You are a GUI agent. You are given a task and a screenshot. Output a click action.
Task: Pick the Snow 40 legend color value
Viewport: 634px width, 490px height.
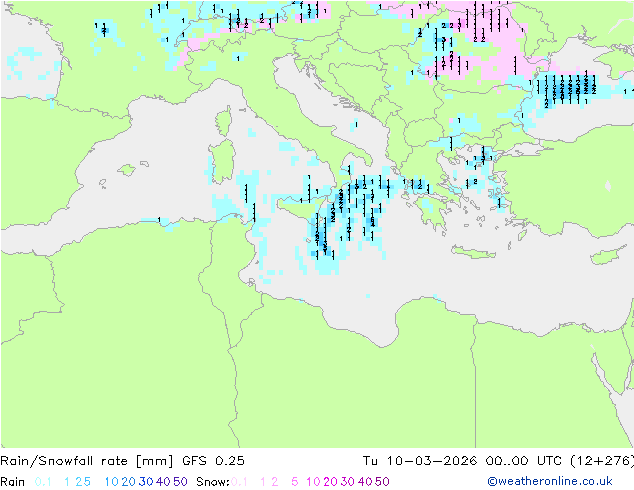[365, 482]
